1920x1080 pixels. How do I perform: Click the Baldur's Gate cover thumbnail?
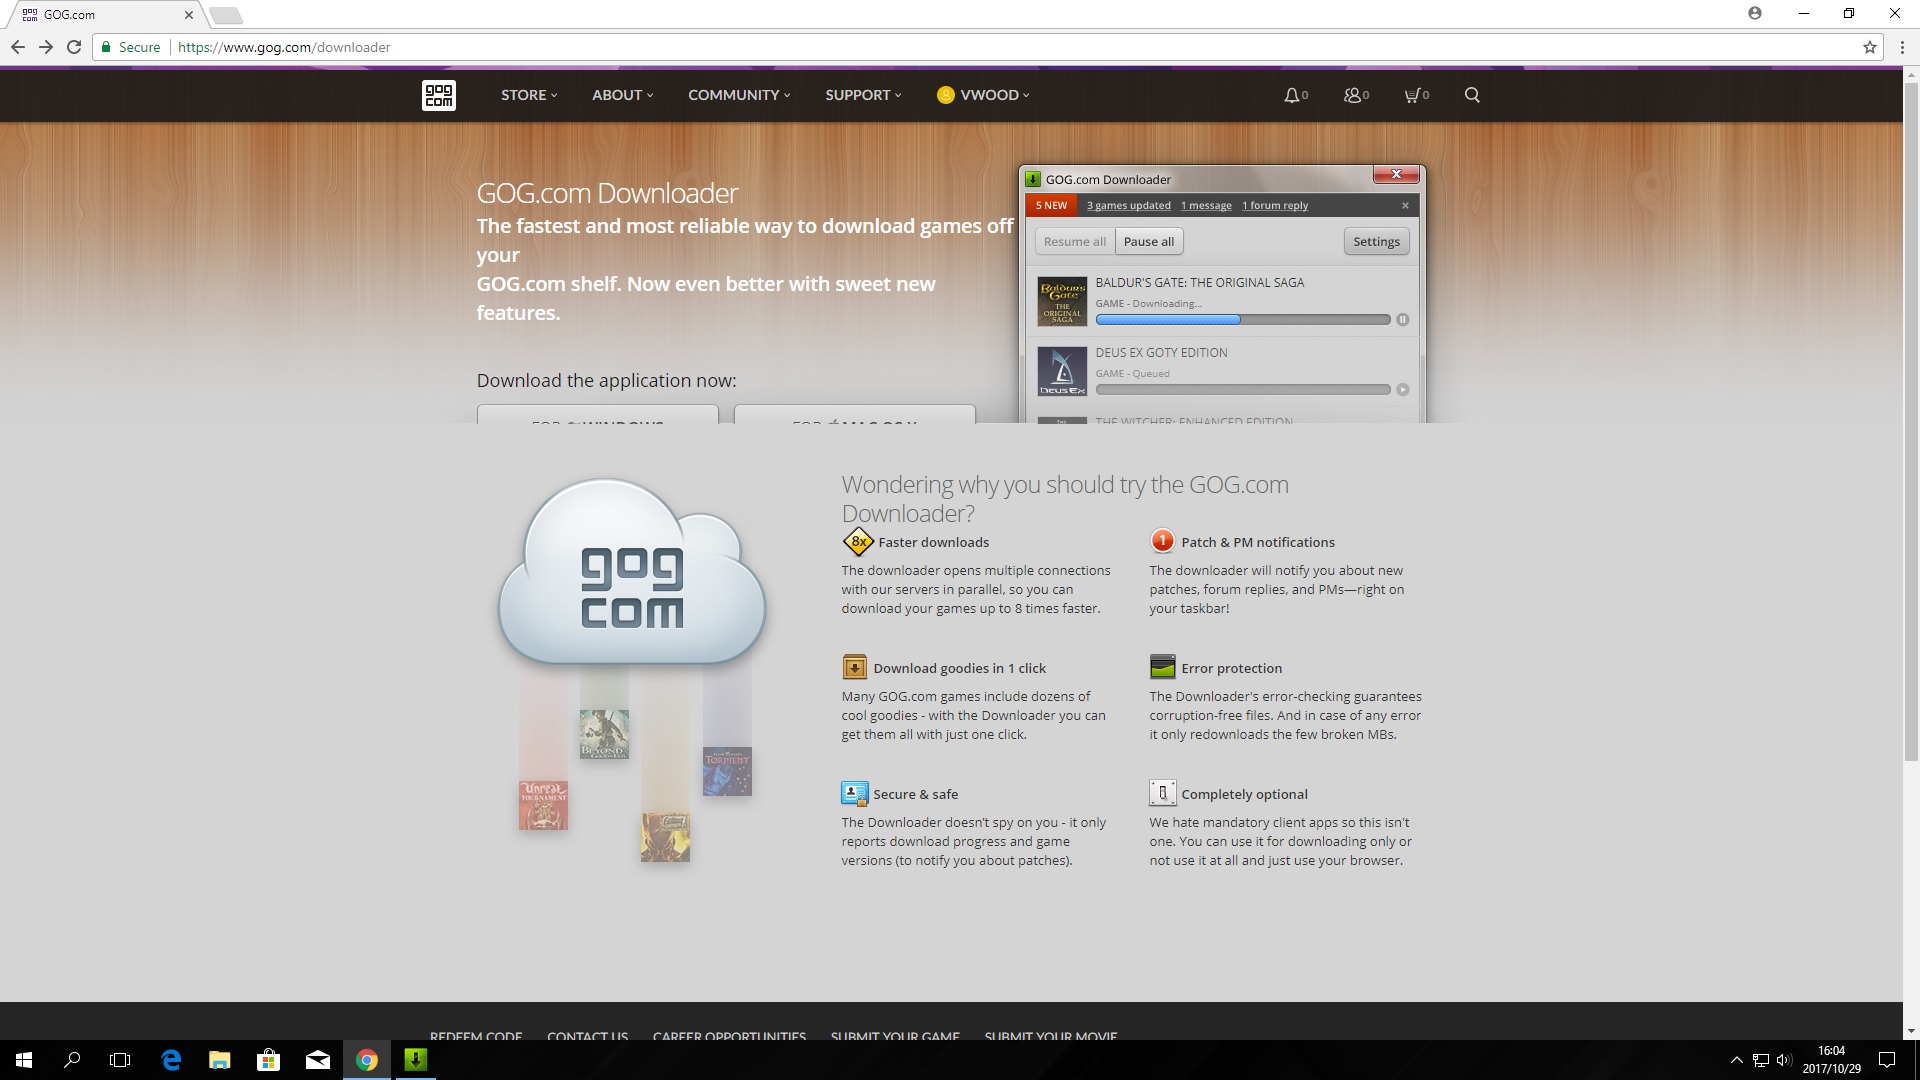point(1062,301)
